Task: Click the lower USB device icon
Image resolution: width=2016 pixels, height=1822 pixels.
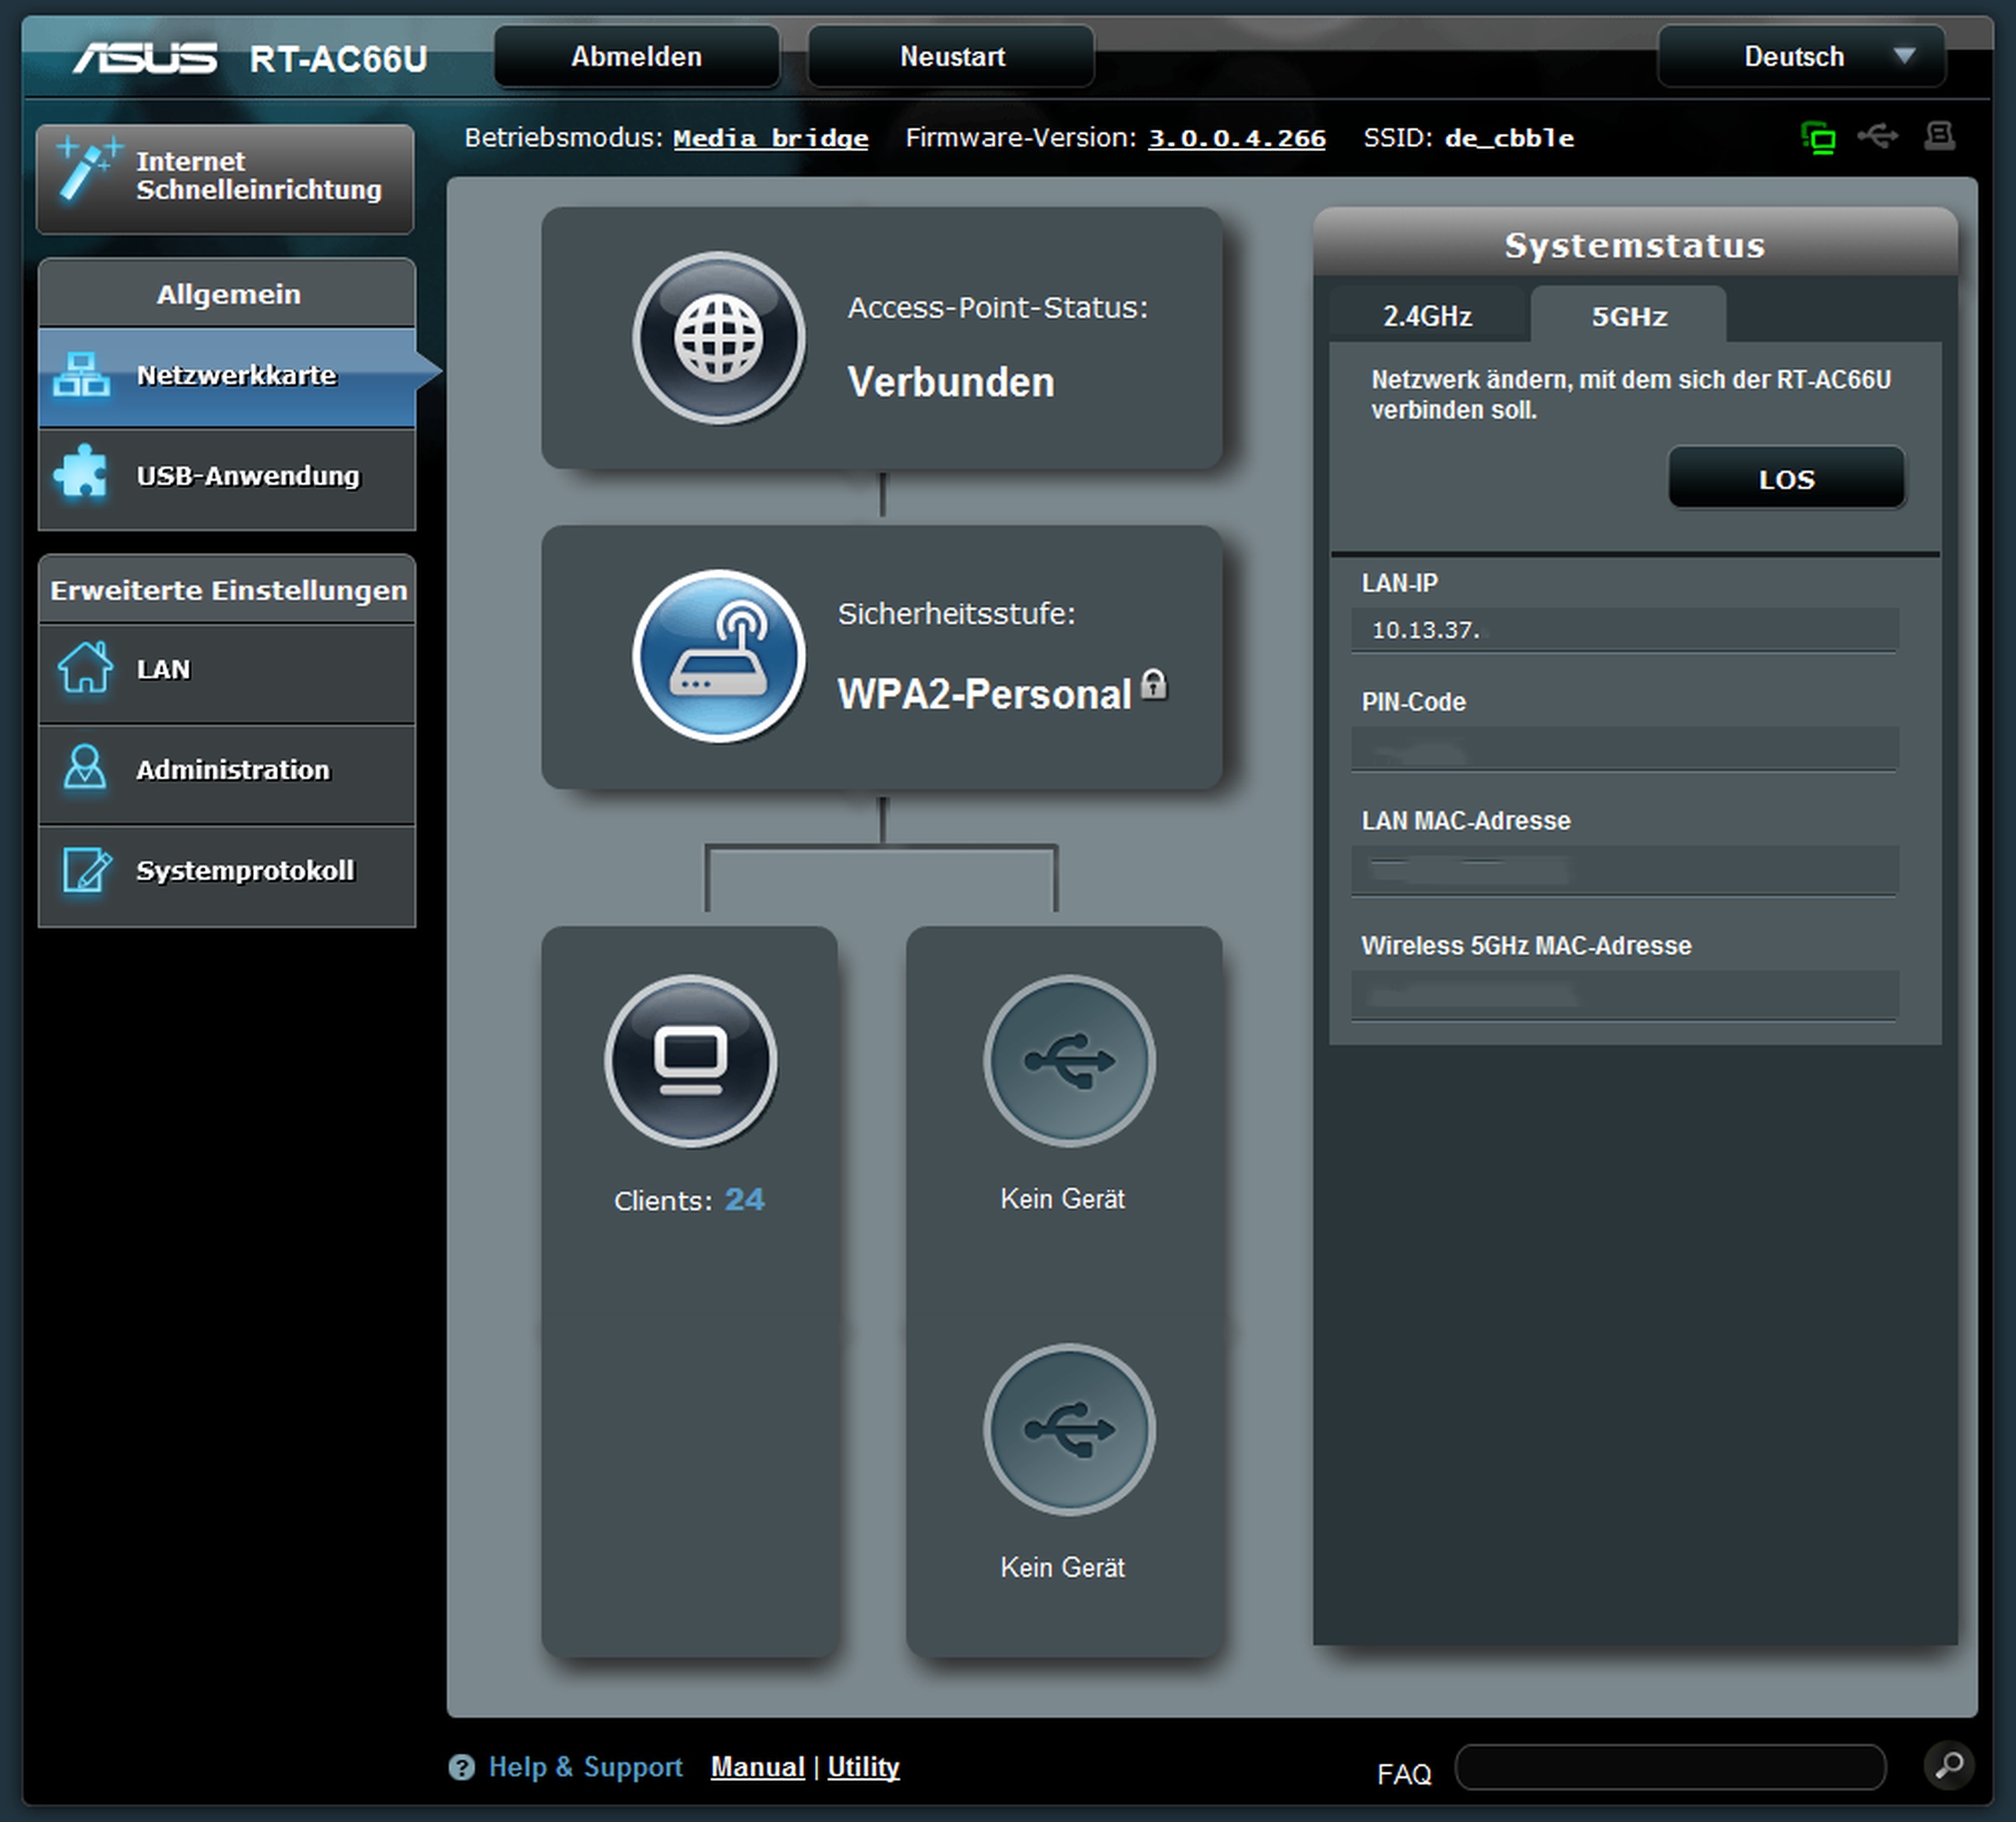Action: pyautogui.click(x=1069, y=1429)
